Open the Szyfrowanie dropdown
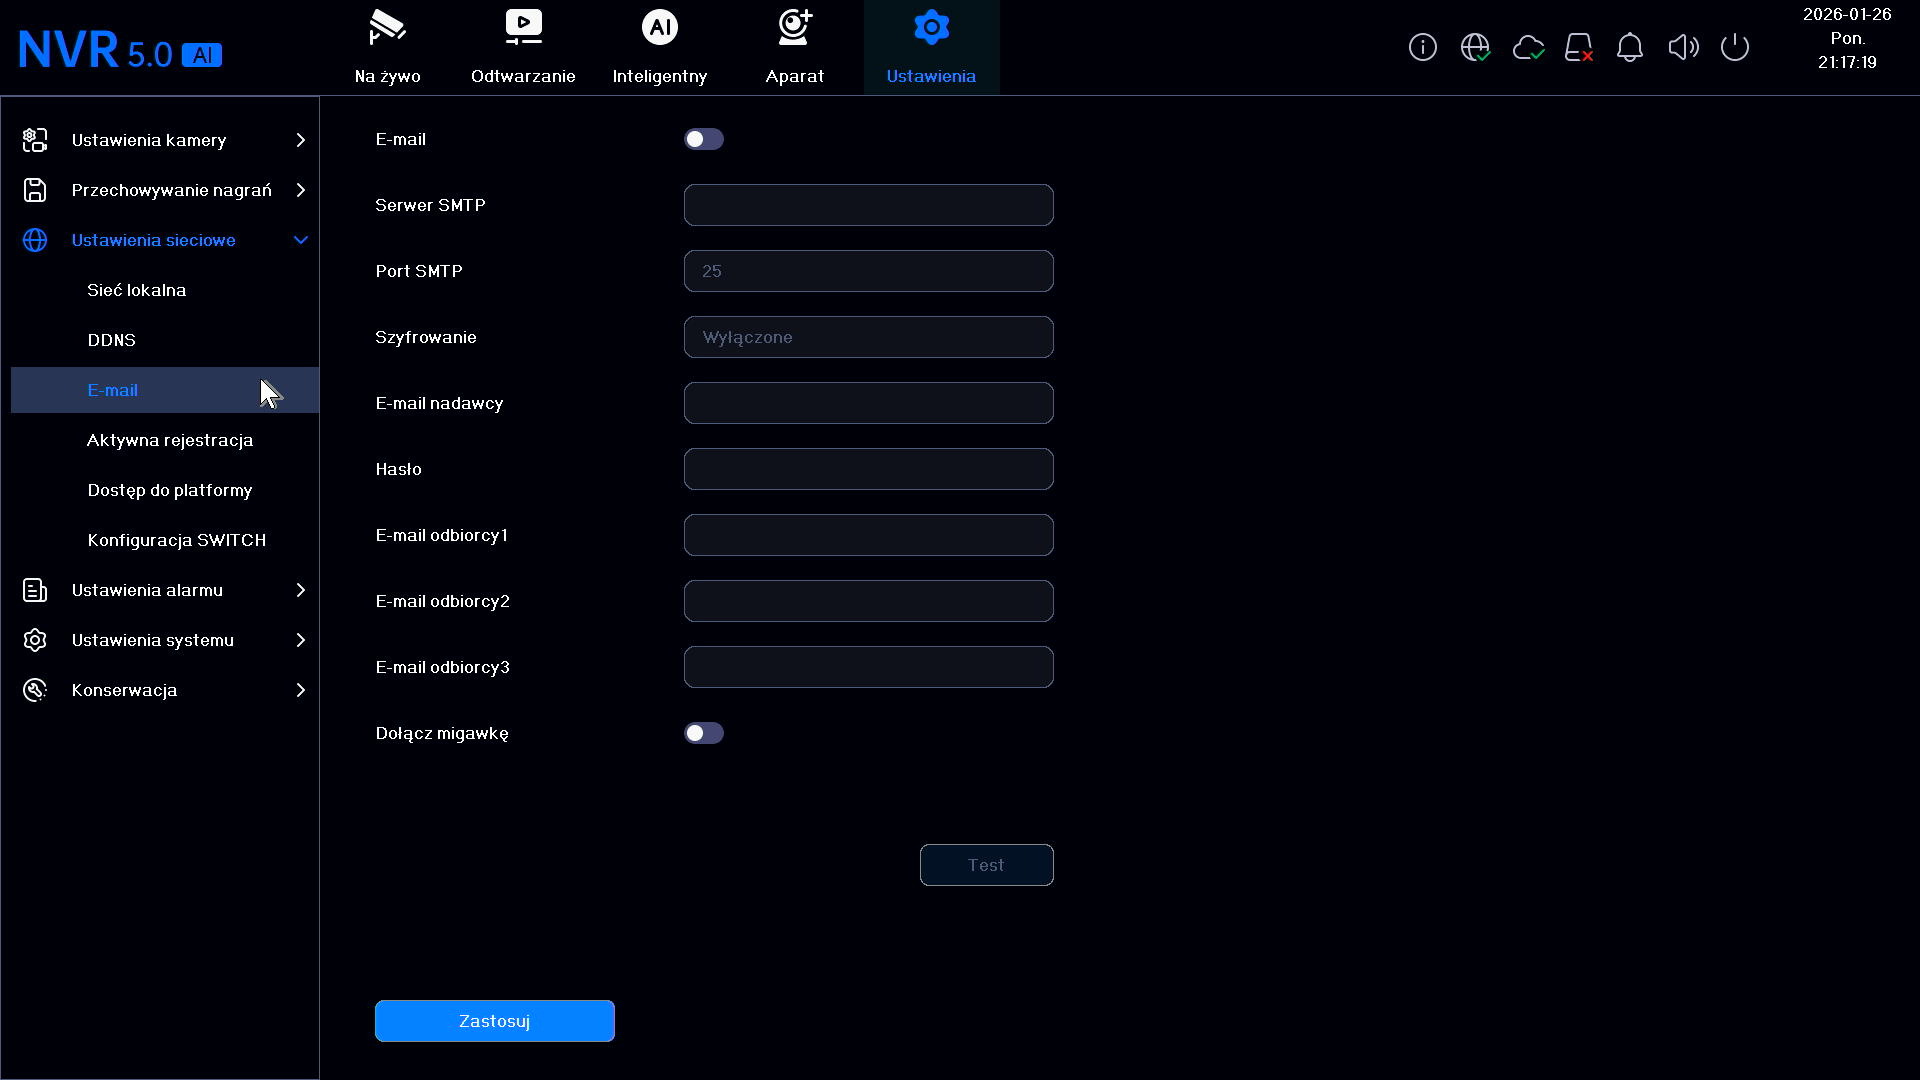The width and height of the screenshot is (1920, 1080). pyautogui.click(x=869, y=337)
